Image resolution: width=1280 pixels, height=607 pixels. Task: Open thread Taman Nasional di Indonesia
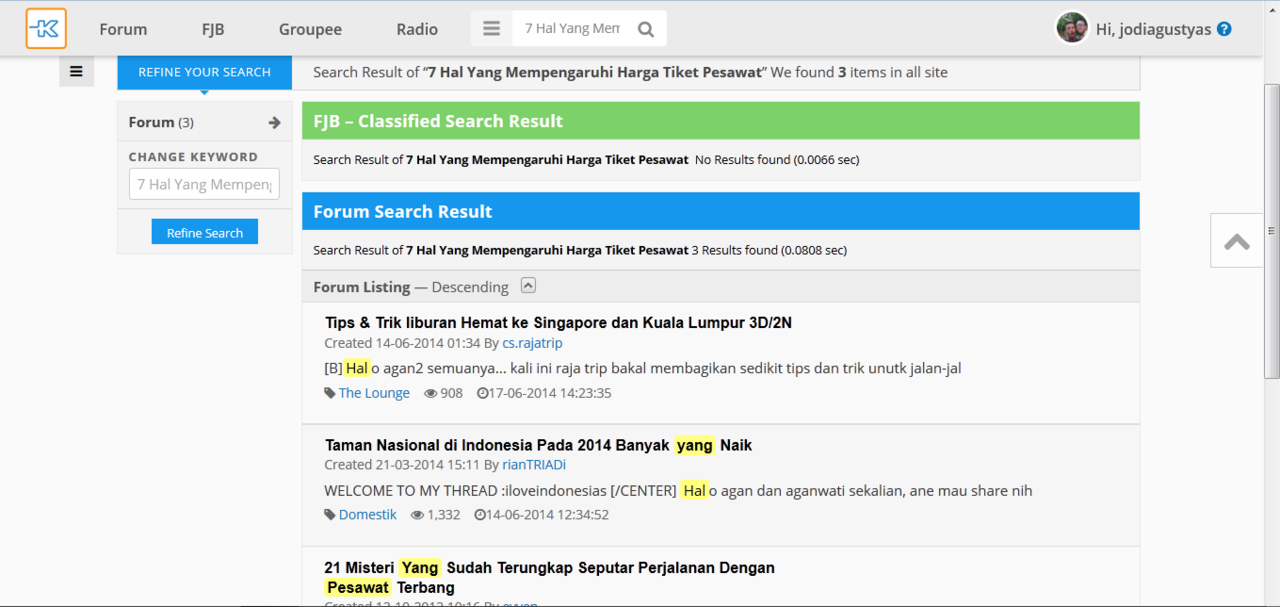538,445
